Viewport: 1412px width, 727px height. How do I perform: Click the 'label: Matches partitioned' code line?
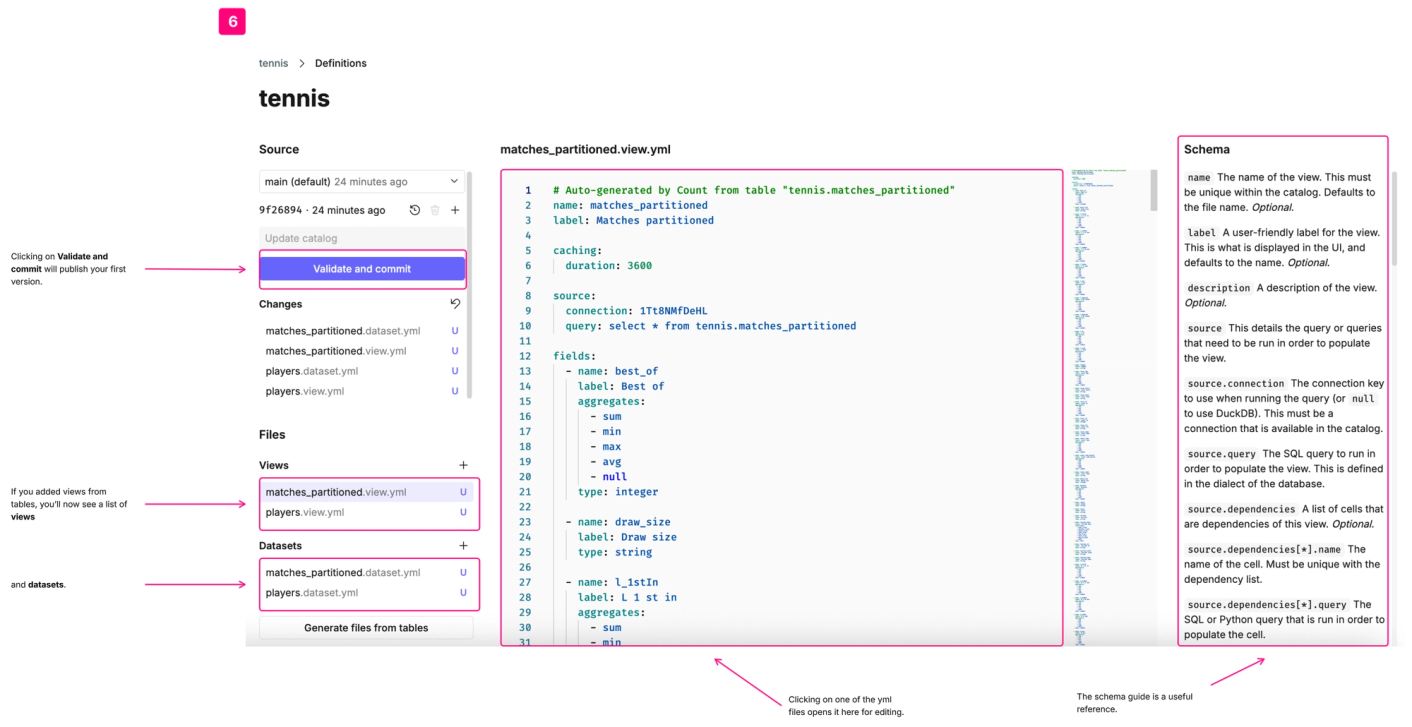(633, 220)
